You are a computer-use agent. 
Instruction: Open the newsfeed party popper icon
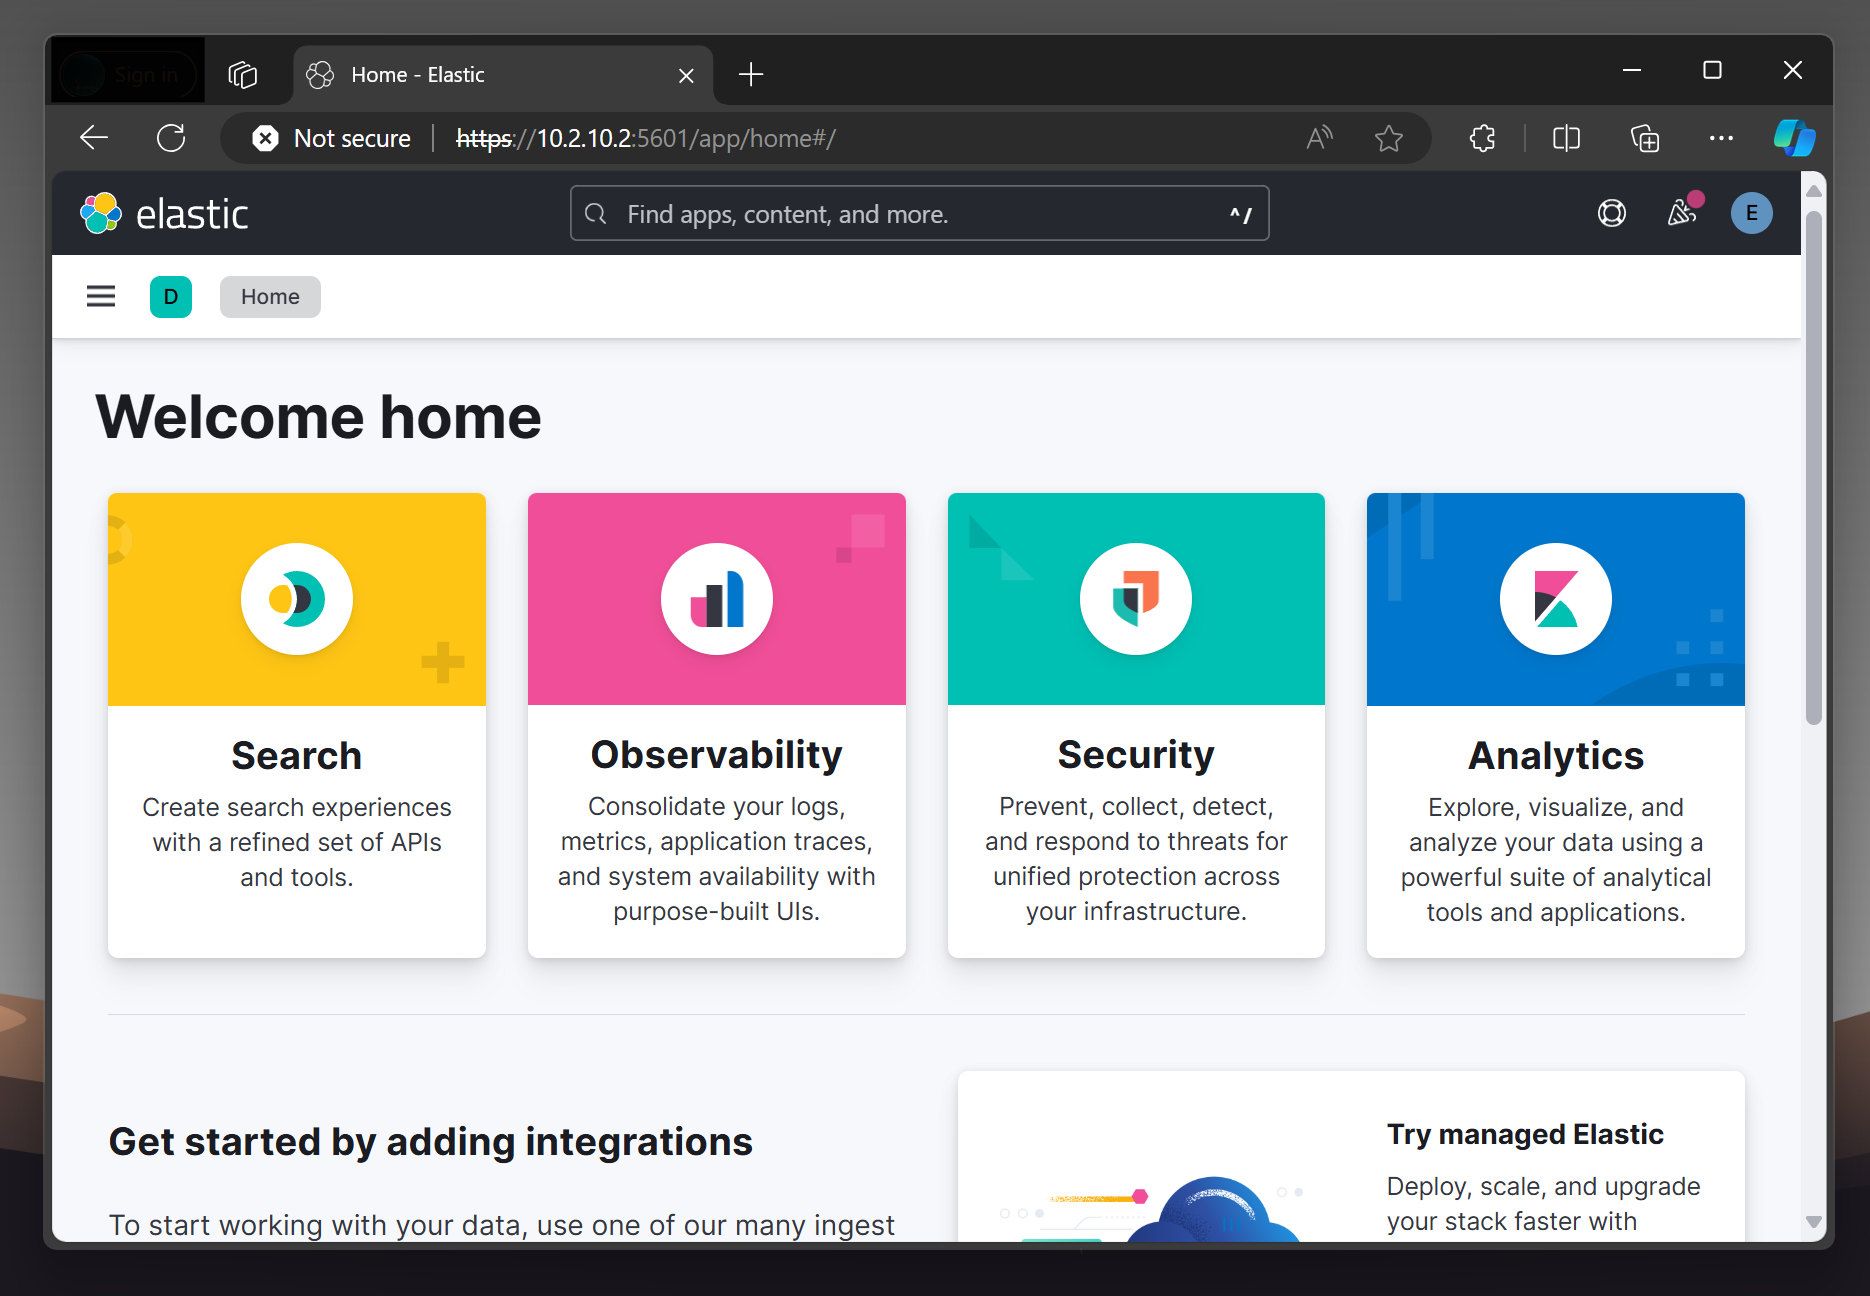[x=1682, y=212]
